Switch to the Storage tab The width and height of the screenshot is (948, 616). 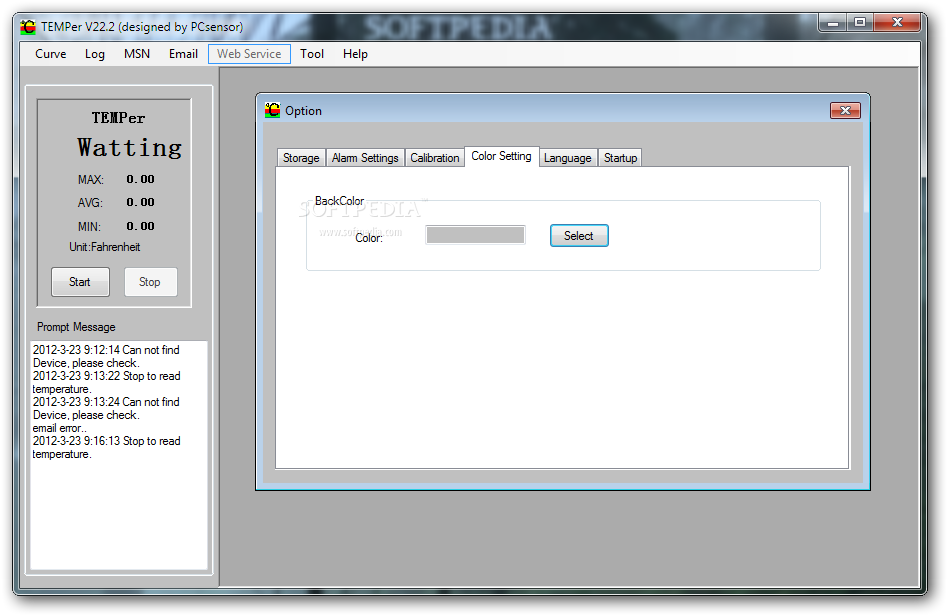pyautogui.click(x=301, y=158)
